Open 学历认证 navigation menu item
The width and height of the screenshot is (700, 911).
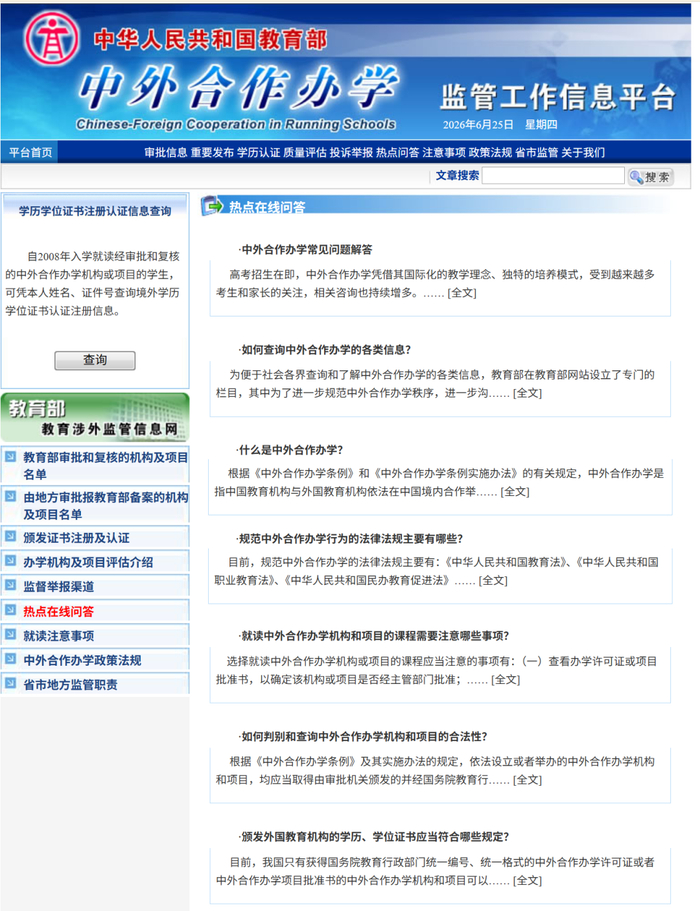pos(259,152)
